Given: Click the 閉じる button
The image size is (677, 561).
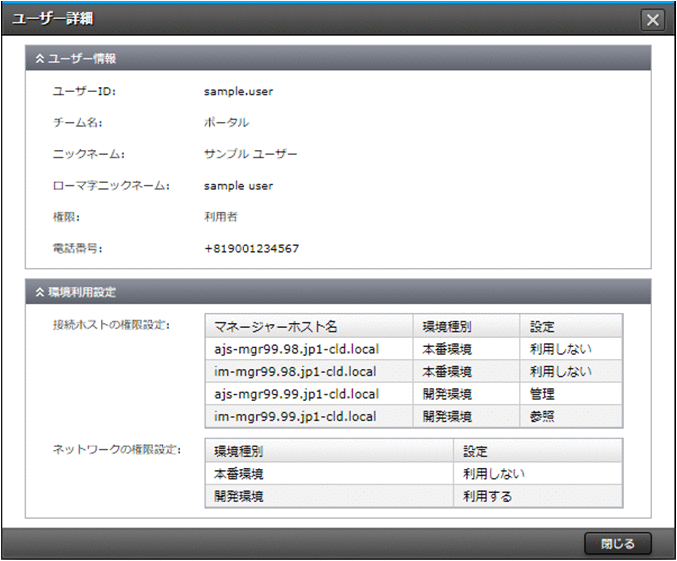Looking at the screenshot, I should pyautogui.click(x=617, y=543).
